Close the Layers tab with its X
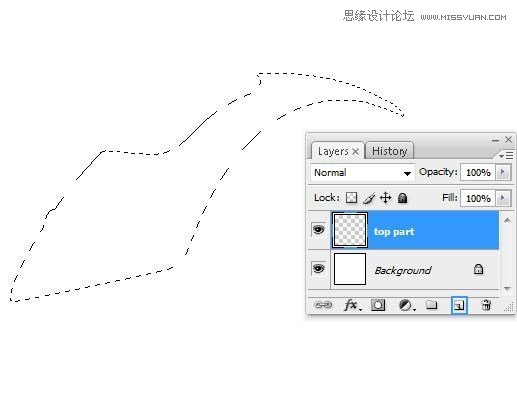This screenshot has width=517, height=396. [356, 152]
